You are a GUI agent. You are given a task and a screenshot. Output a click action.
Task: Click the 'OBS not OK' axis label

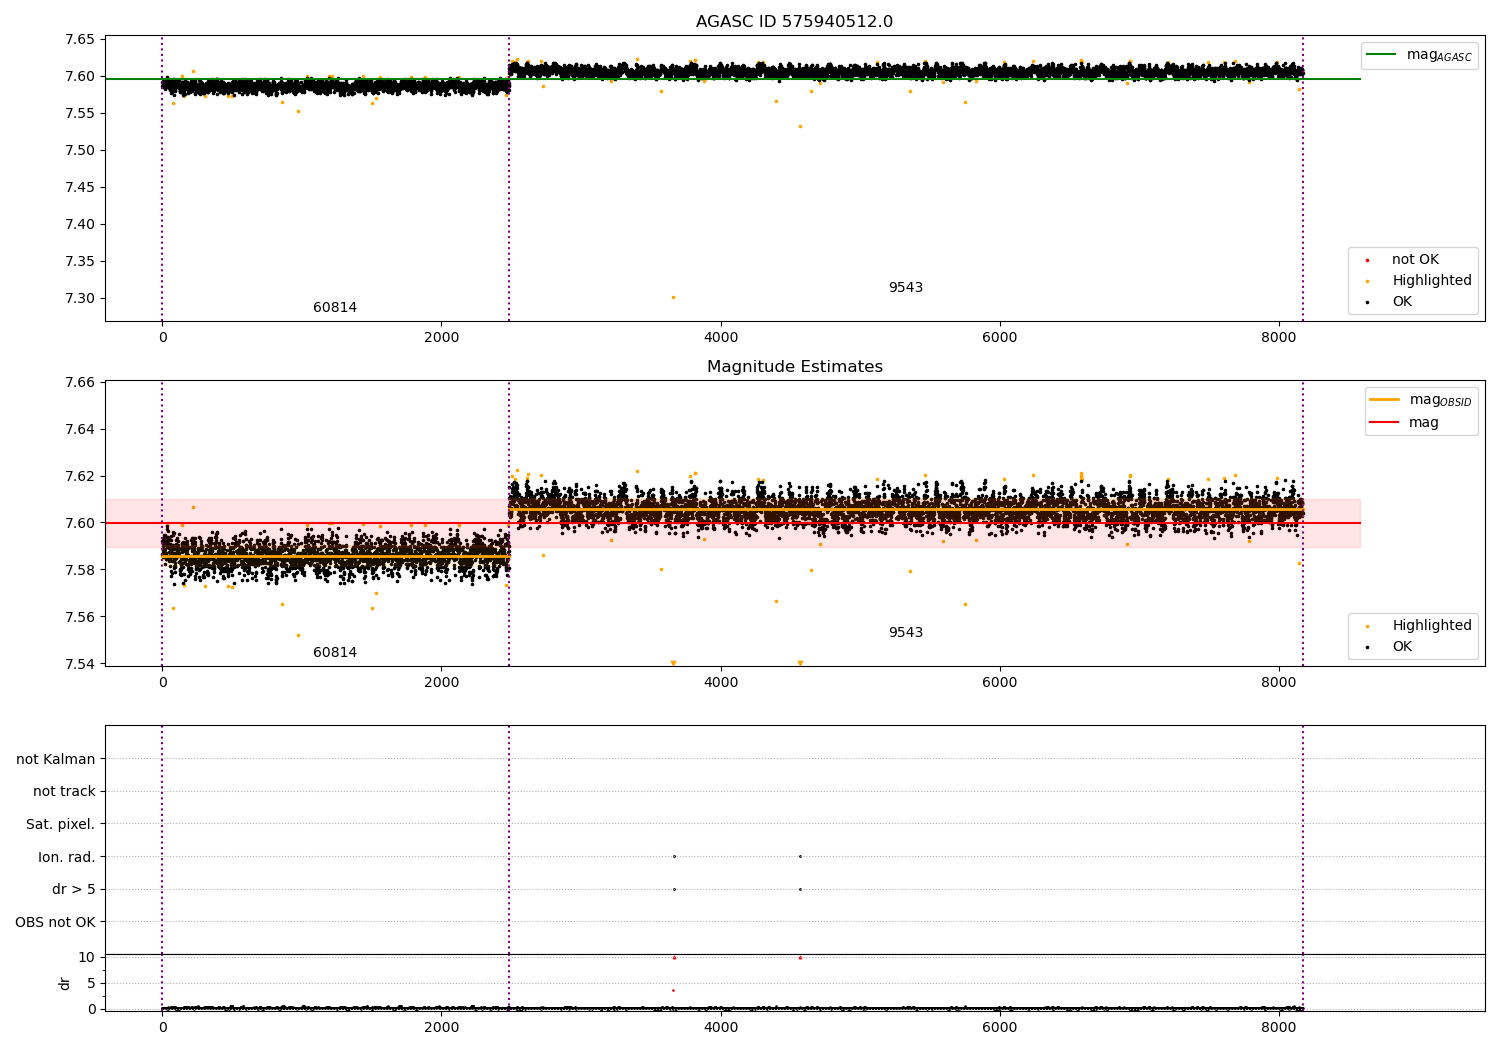click(x=56, y=923)
